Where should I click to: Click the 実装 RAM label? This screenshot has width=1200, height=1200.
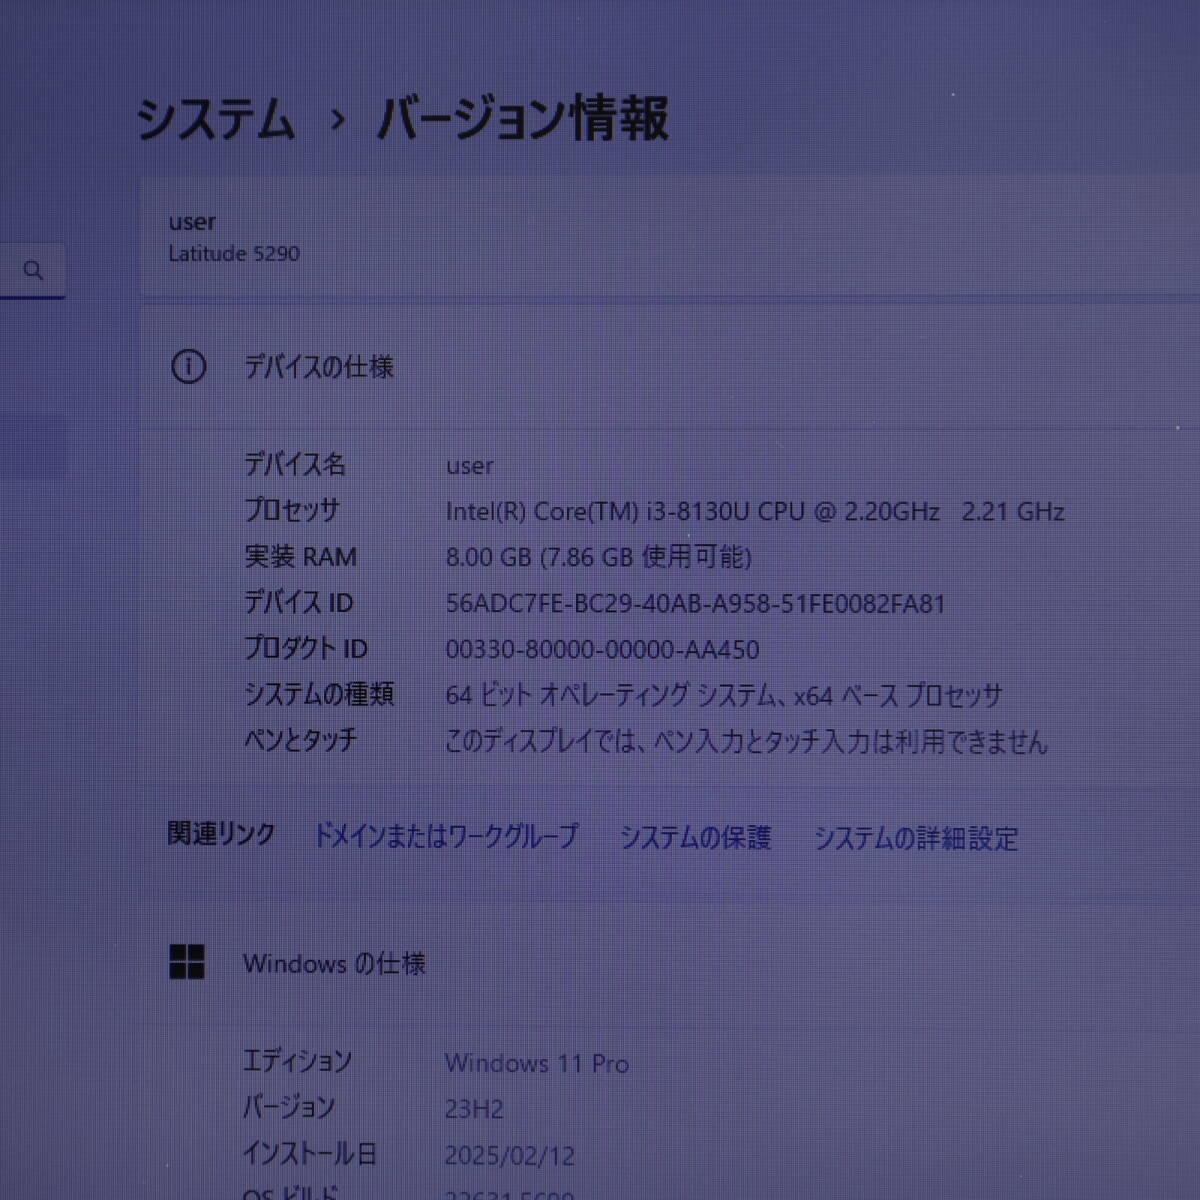301,556
